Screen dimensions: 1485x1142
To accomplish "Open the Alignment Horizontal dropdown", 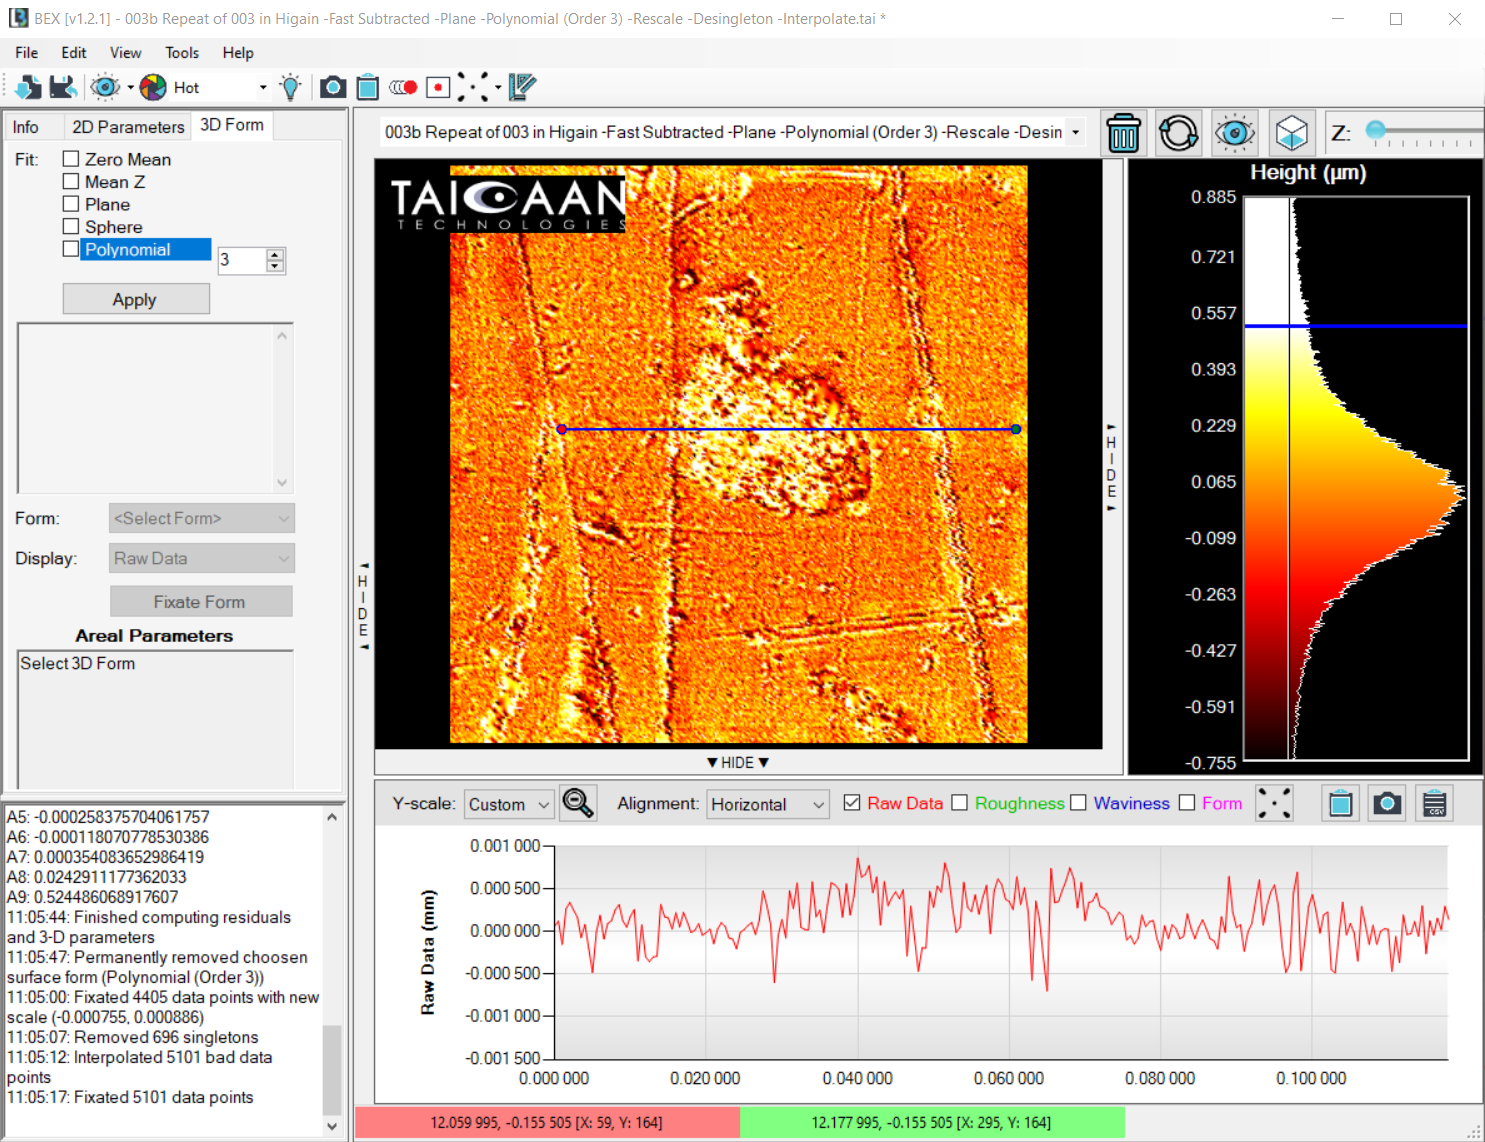I will click(768, 804).
